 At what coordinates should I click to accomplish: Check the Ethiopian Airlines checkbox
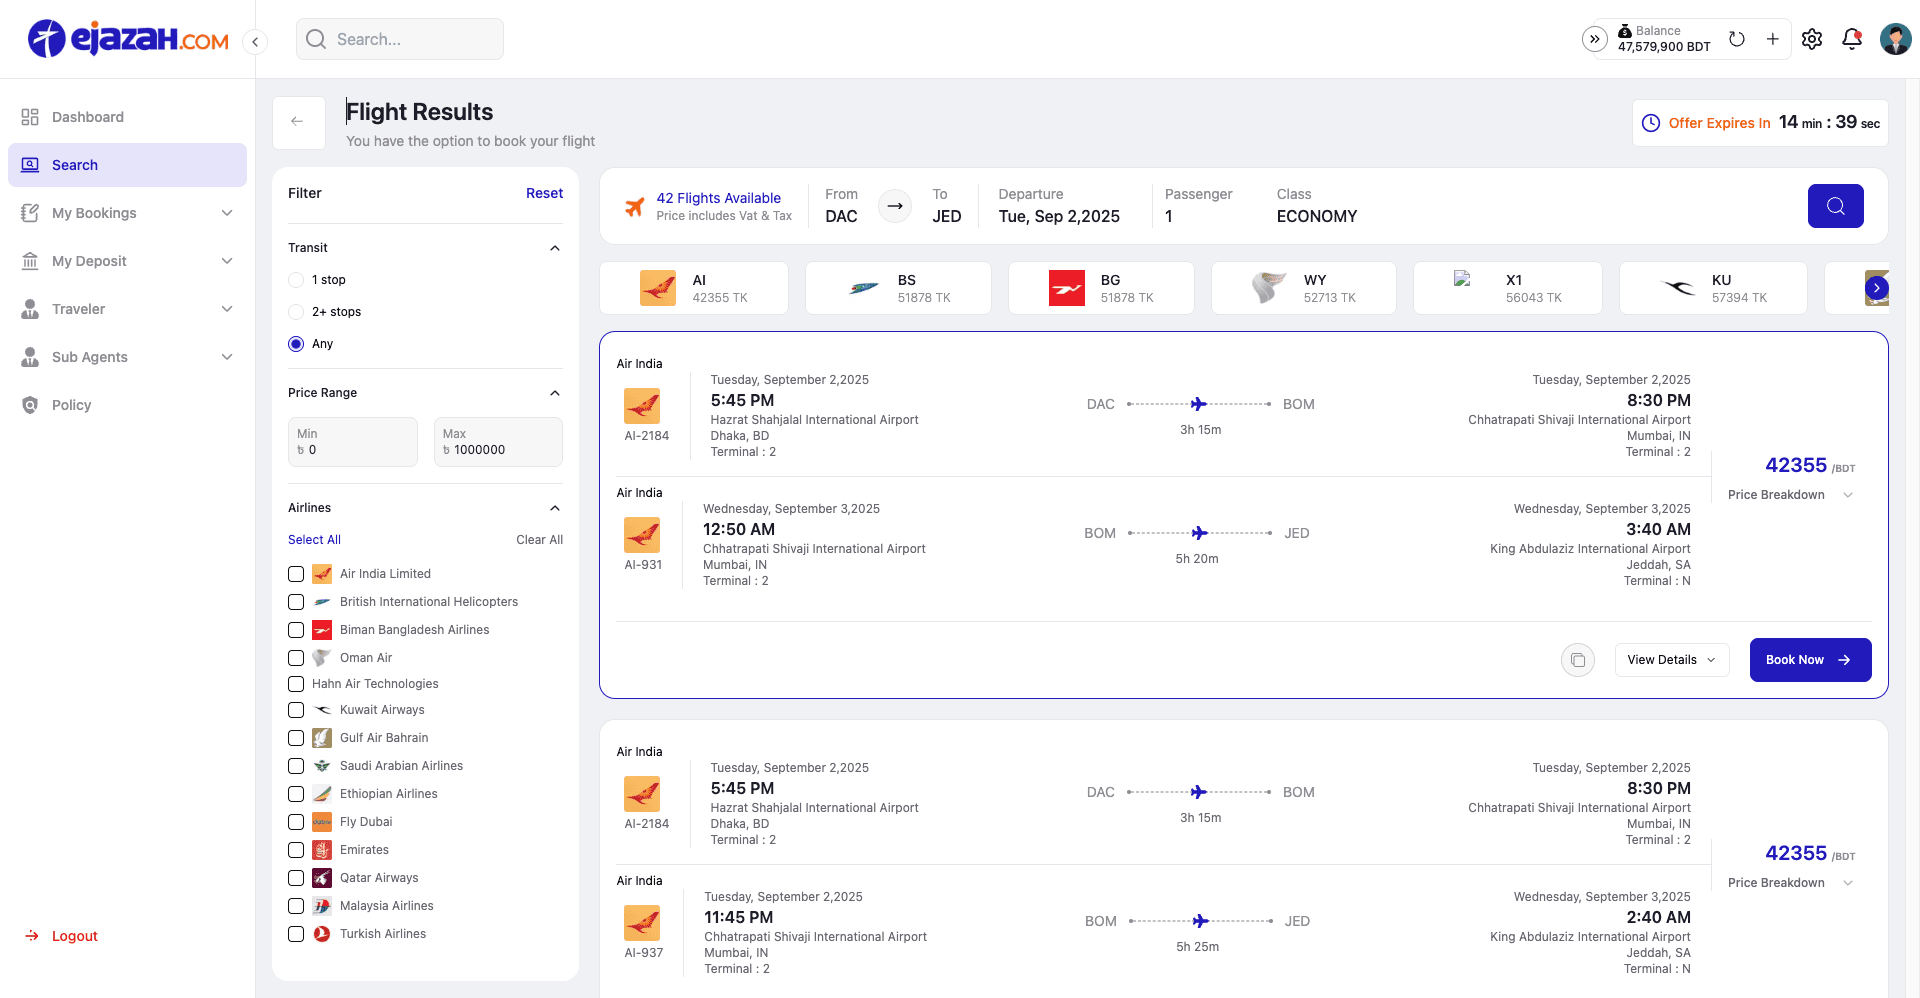pyautogui.click(x=296, y=794)
